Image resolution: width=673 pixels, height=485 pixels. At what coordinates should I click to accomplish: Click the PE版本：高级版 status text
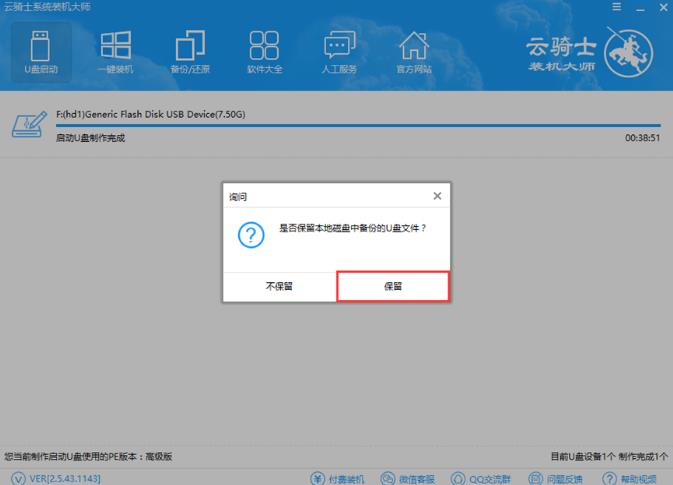pos(88,456)
